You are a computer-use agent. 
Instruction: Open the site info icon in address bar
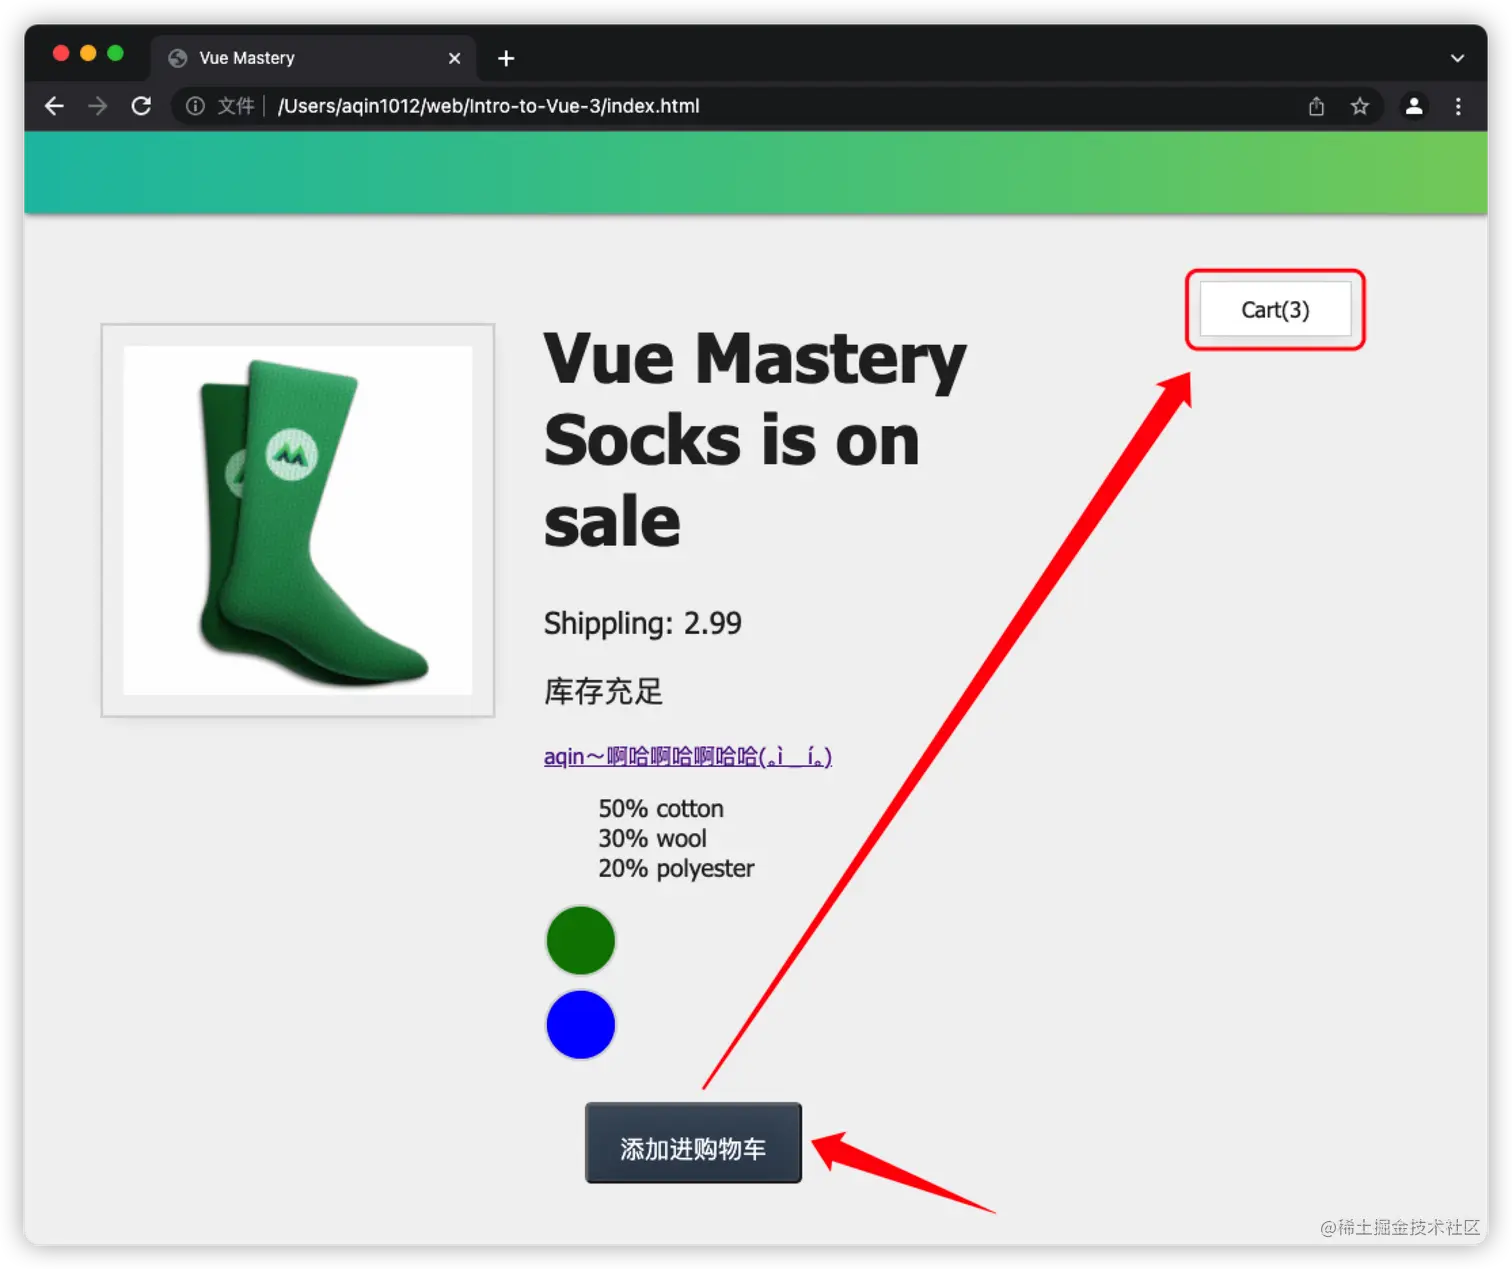pos(195,106)
